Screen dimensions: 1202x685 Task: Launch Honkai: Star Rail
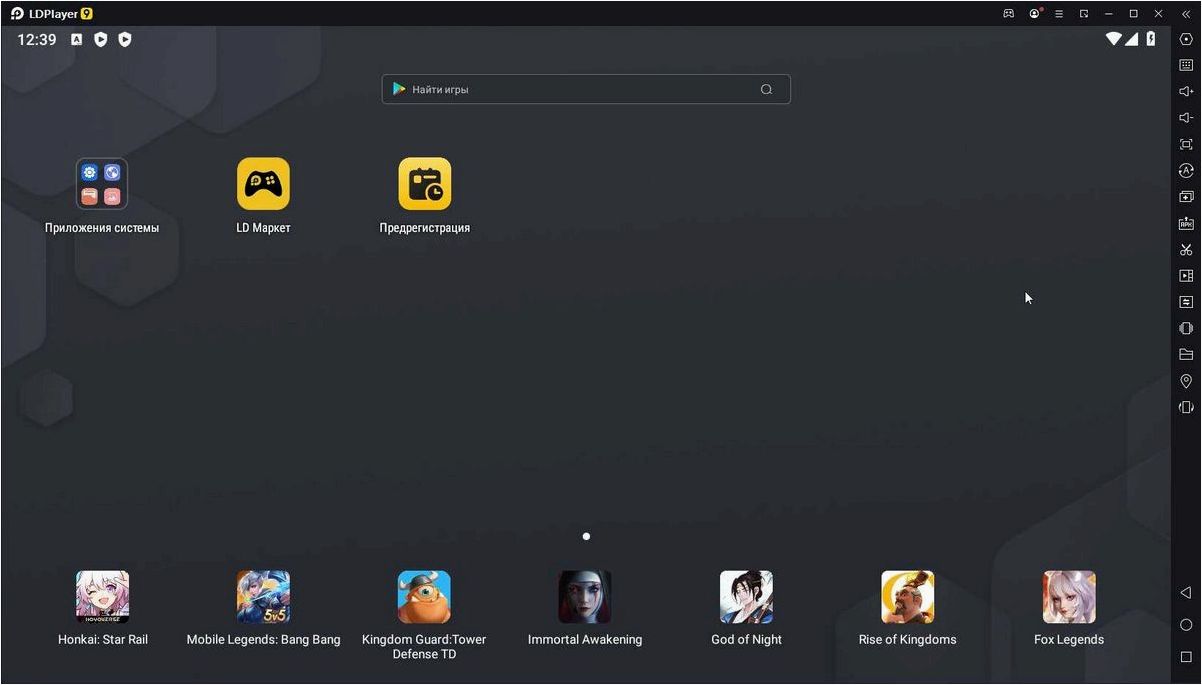pos(103,597)
